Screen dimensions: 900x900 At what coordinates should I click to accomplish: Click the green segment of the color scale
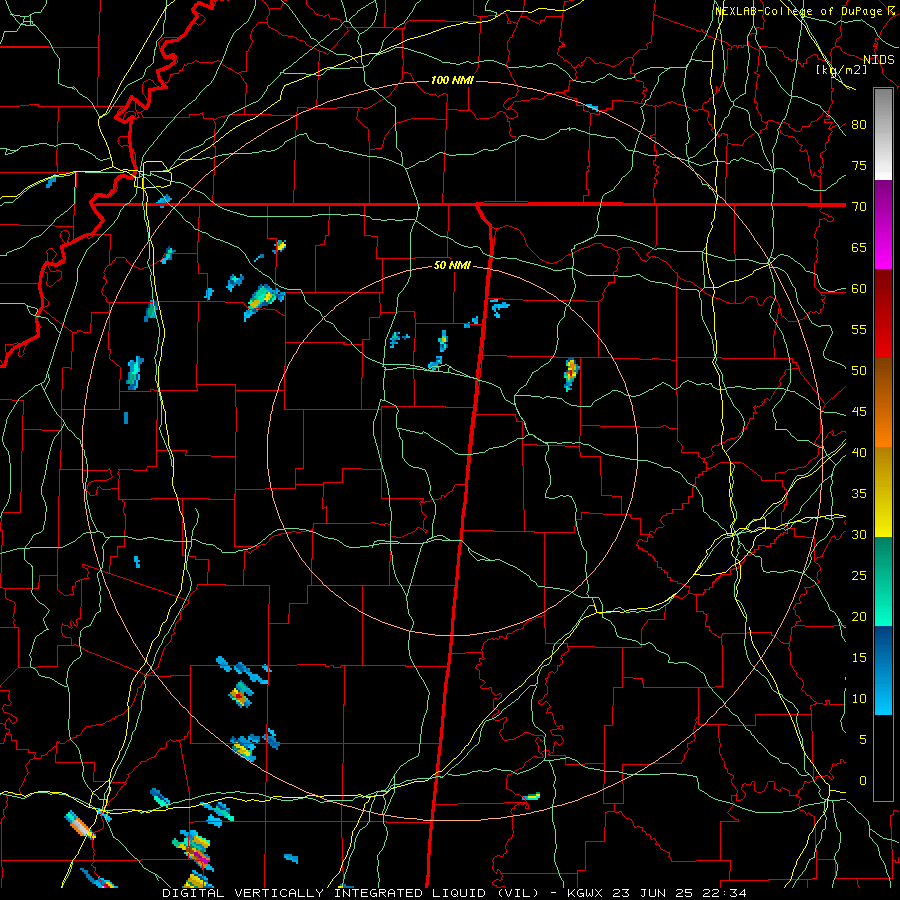pyautogui.click(x=883, y=581)
